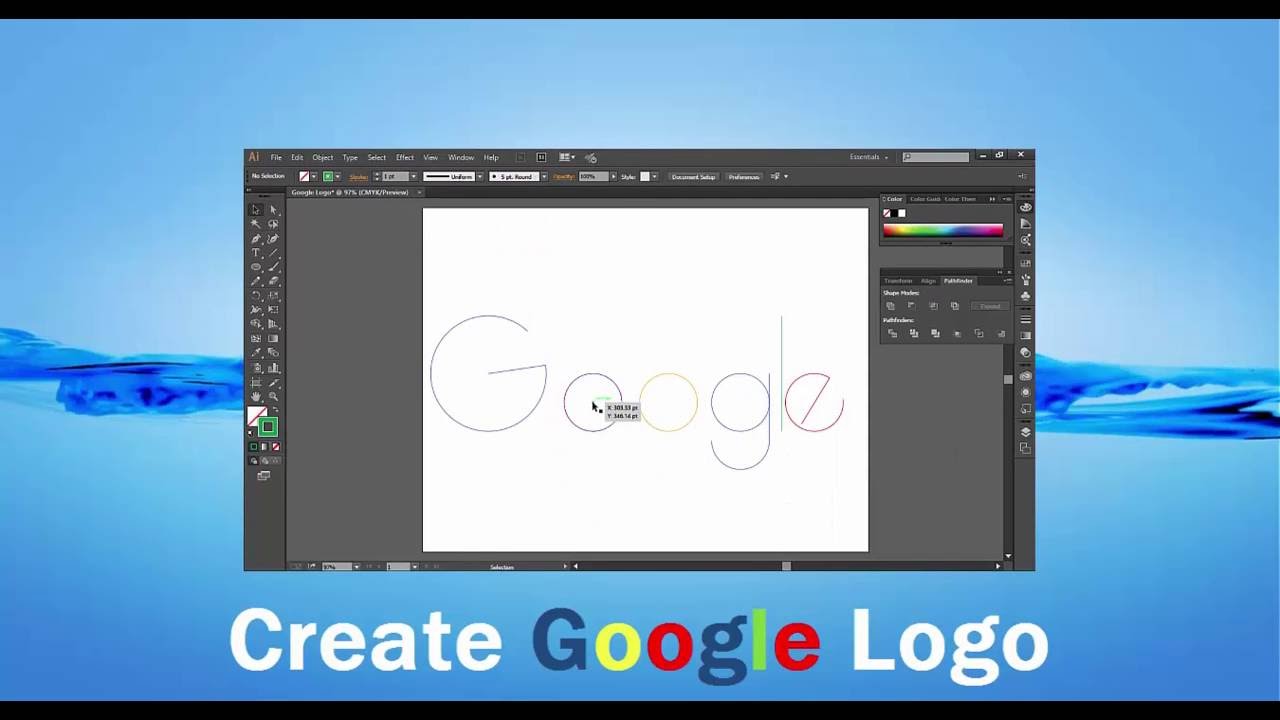Select the Line Segment tool
Screen dimensions: 1280x720
point(273,253)
